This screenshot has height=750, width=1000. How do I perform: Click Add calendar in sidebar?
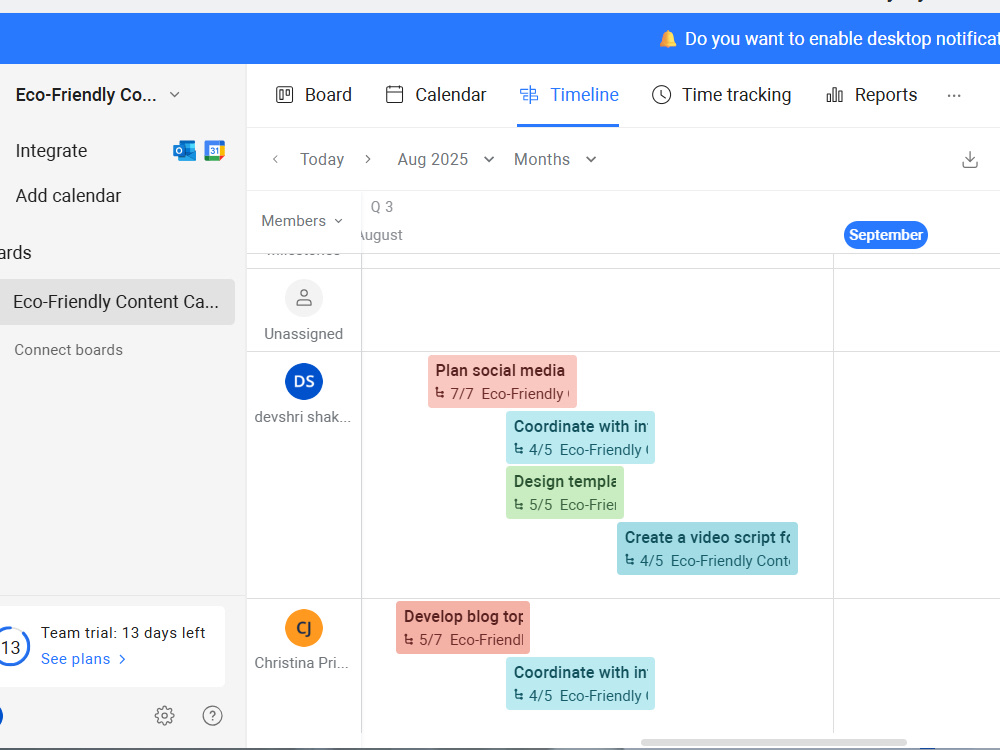tap(68, 196)
